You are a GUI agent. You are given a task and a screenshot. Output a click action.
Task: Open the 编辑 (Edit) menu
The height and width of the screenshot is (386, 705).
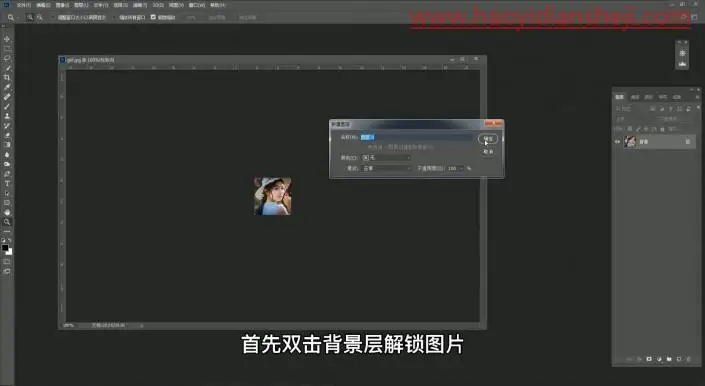pos(43,5)
